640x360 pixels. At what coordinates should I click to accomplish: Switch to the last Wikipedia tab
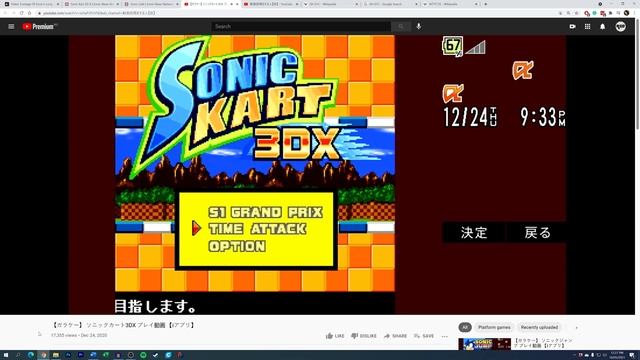pos(449,4)
